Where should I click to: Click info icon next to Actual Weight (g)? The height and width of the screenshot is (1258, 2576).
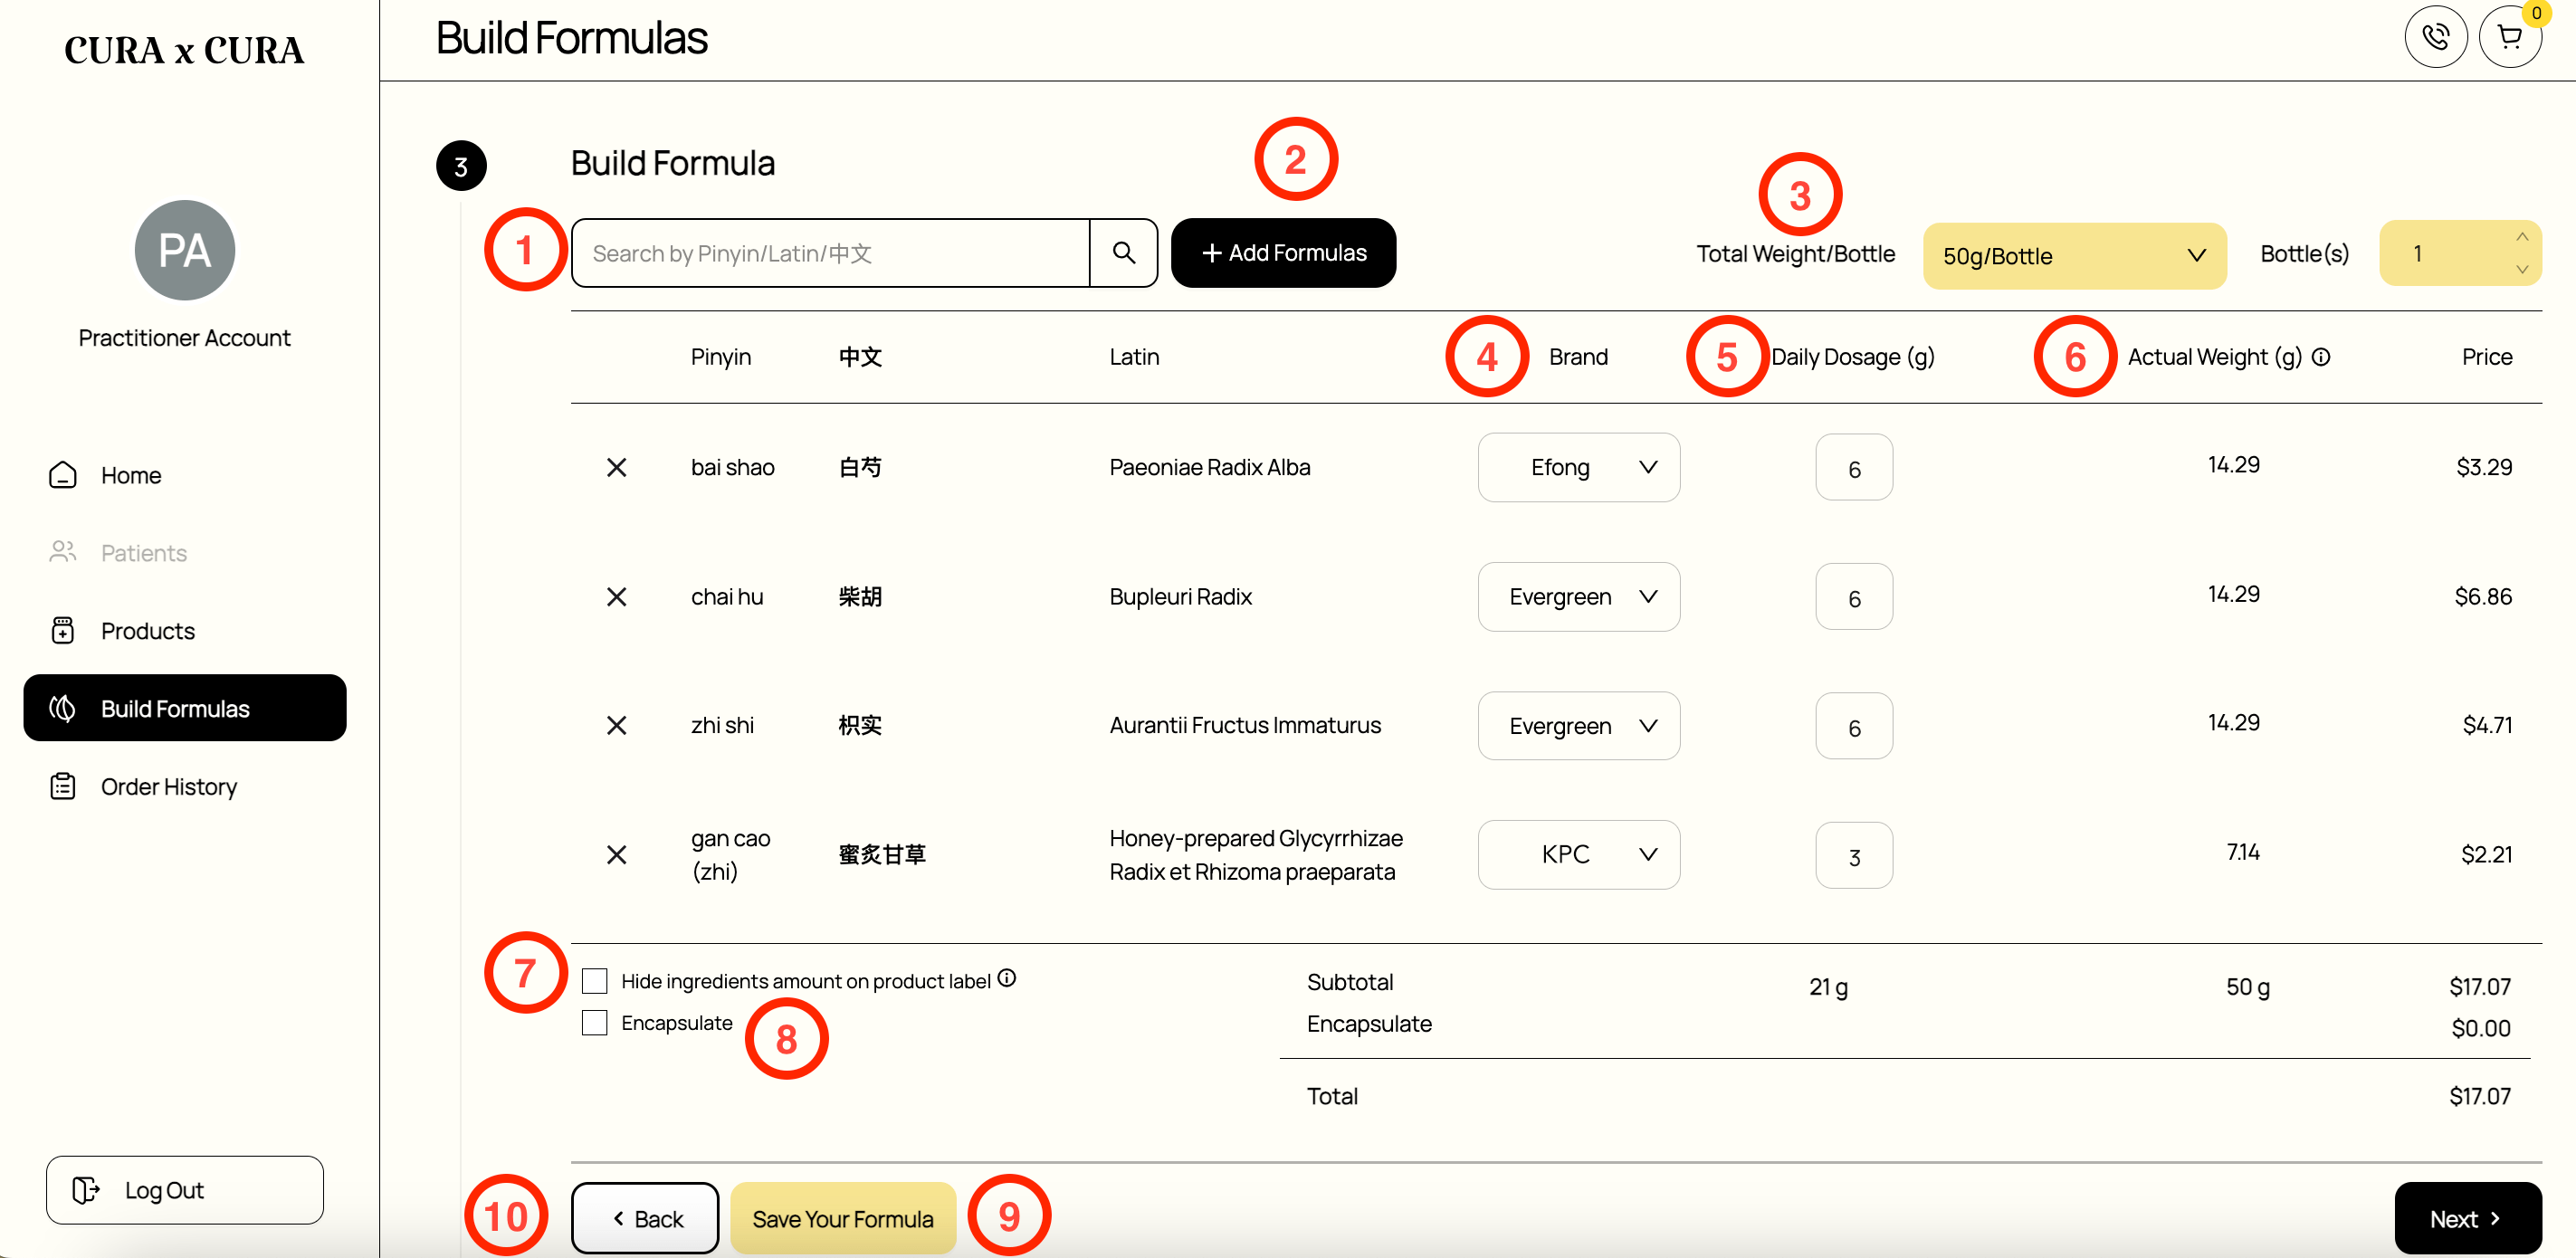(2321, 357)
